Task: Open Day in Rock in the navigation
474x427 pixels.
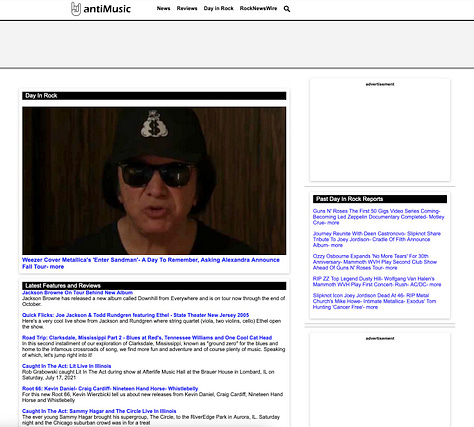Action: point(219,8)
